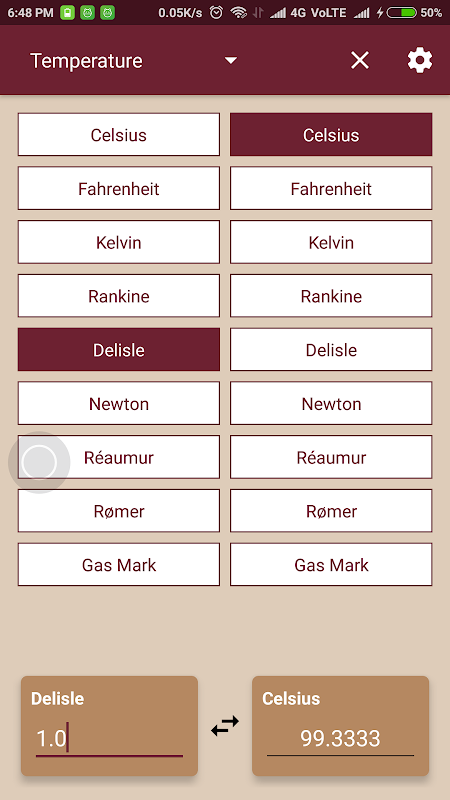The image size is (450, 800).
Task: Select Rømer as source unit
Action: (119, 511)
